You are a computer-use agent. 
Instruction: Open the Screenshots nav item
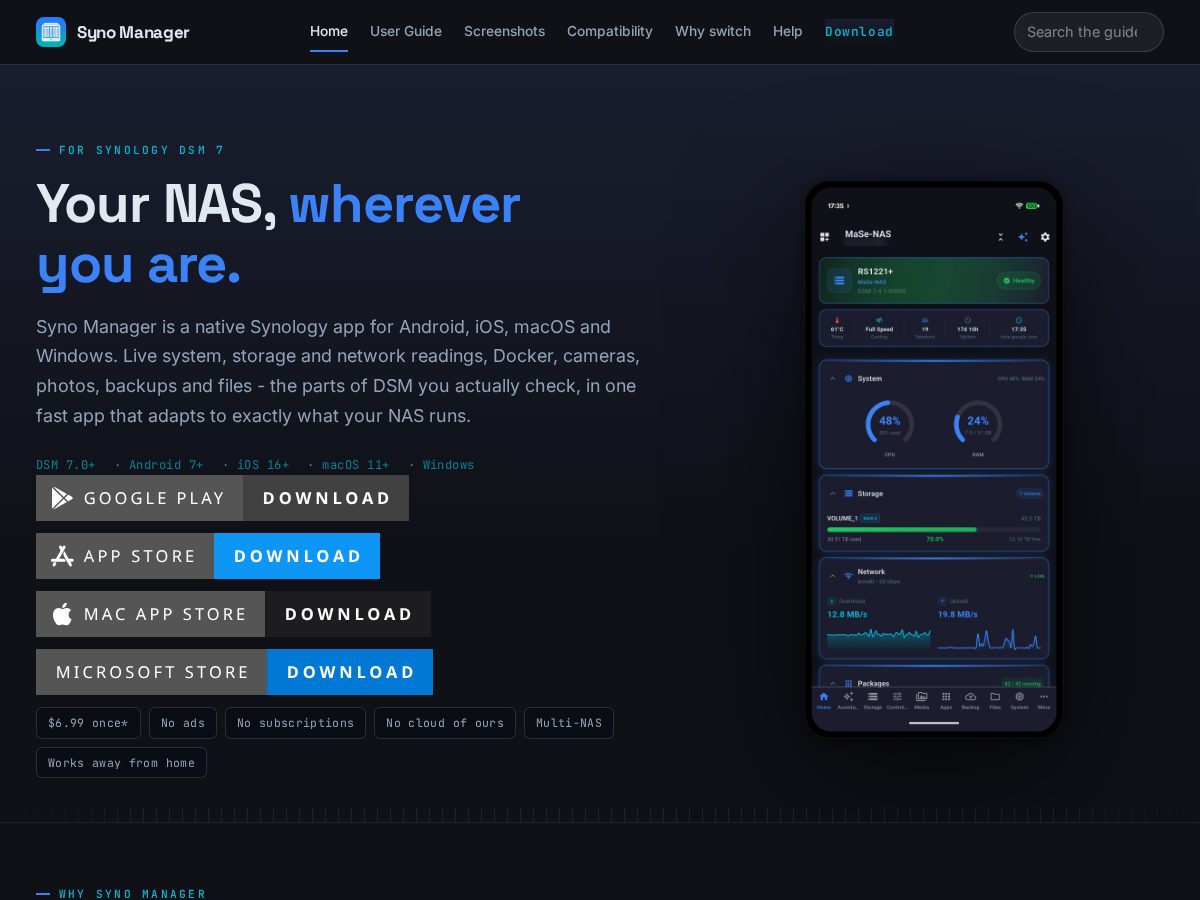coord(504,31)
